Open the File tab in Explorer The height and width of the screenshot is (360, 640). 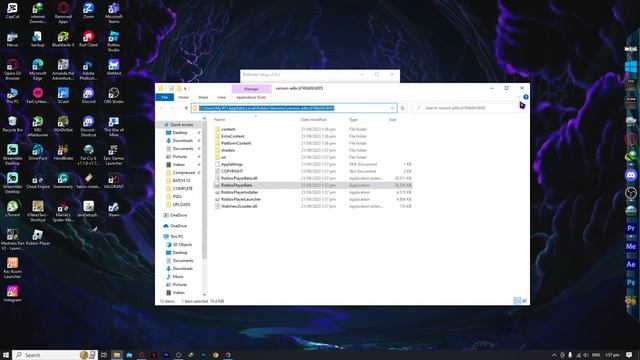click(164, 97)
